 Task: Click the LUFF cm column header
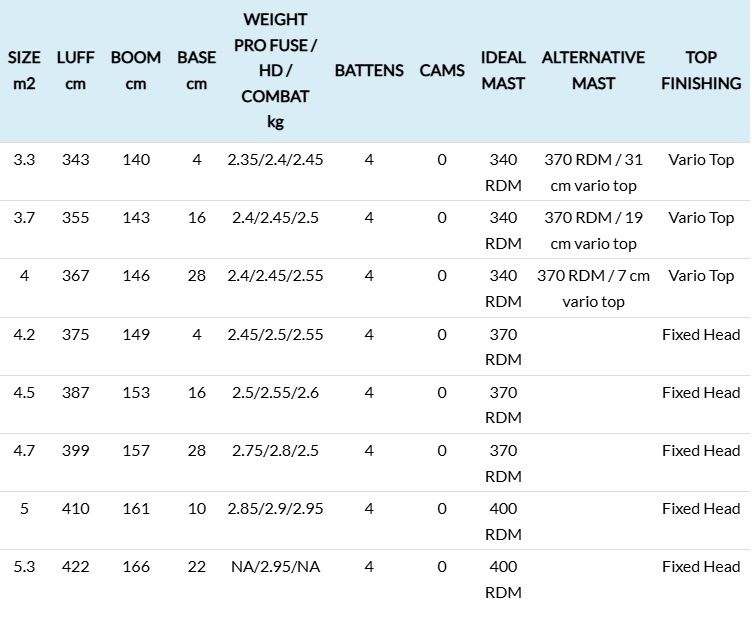tap(75, 70)
